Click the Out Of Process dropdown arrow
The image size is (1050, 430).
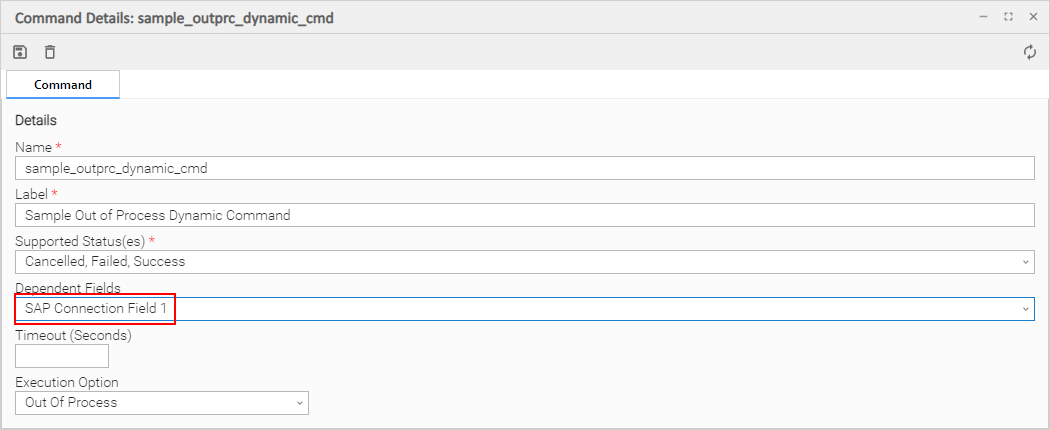[299, 402]
